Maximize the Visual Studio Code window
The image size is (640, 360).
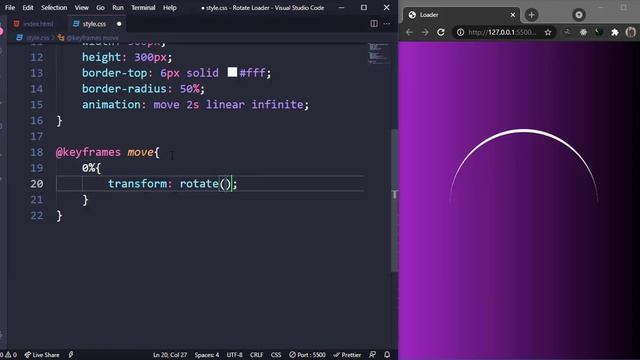(364, 7)
